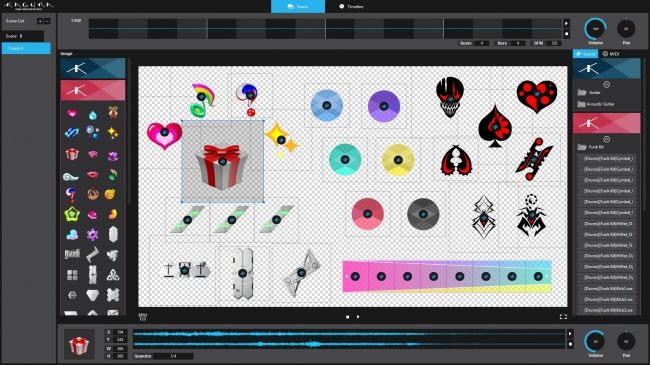The height and width of the screenshot is (365, 650).
Task: Select Scene A in scene list
Action: click(26, 48)
